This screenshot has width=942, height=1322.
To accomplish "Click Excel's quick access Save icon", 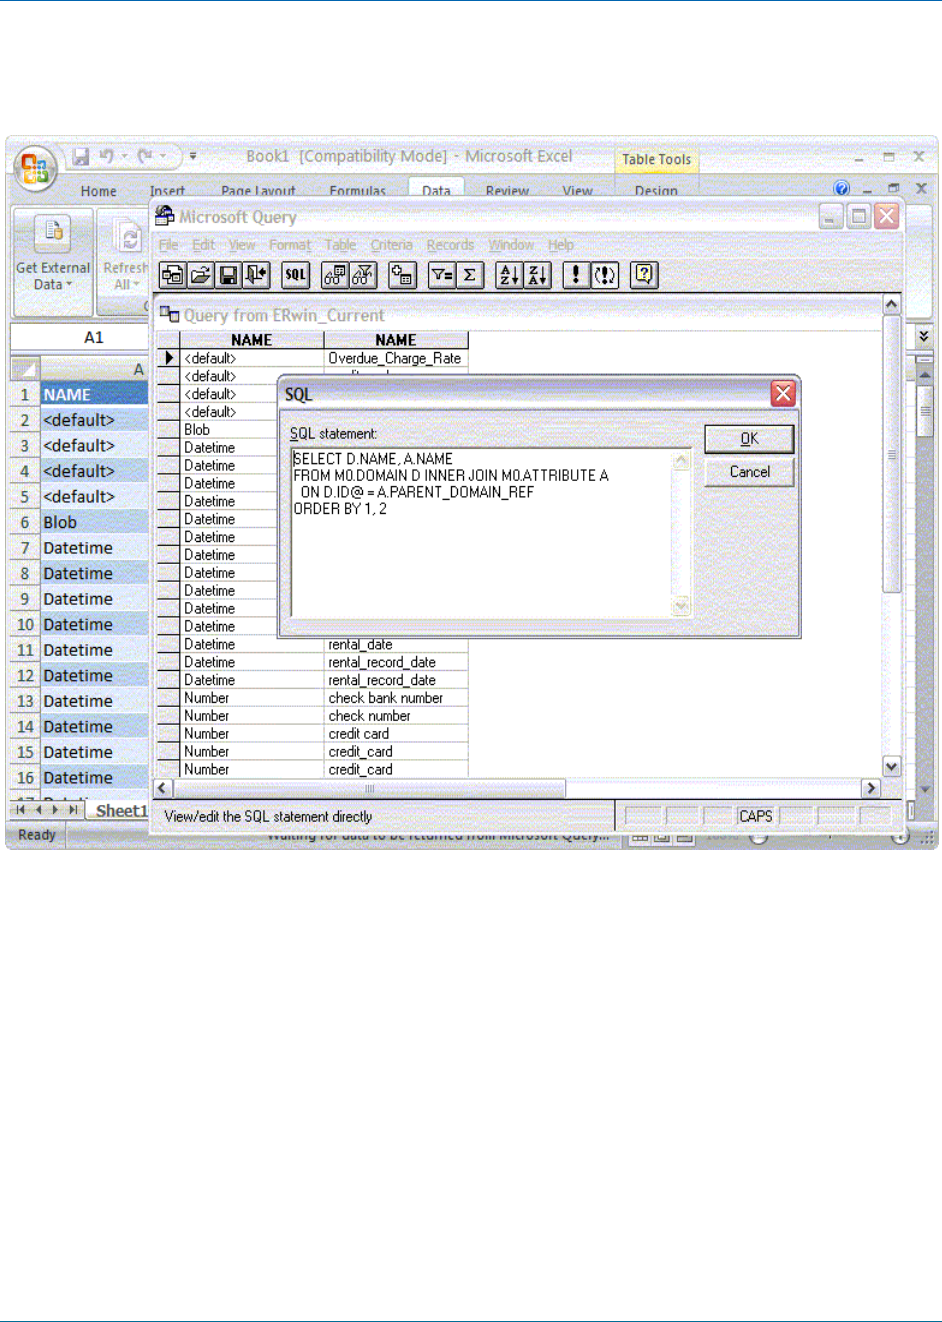I will pos(81,156).
